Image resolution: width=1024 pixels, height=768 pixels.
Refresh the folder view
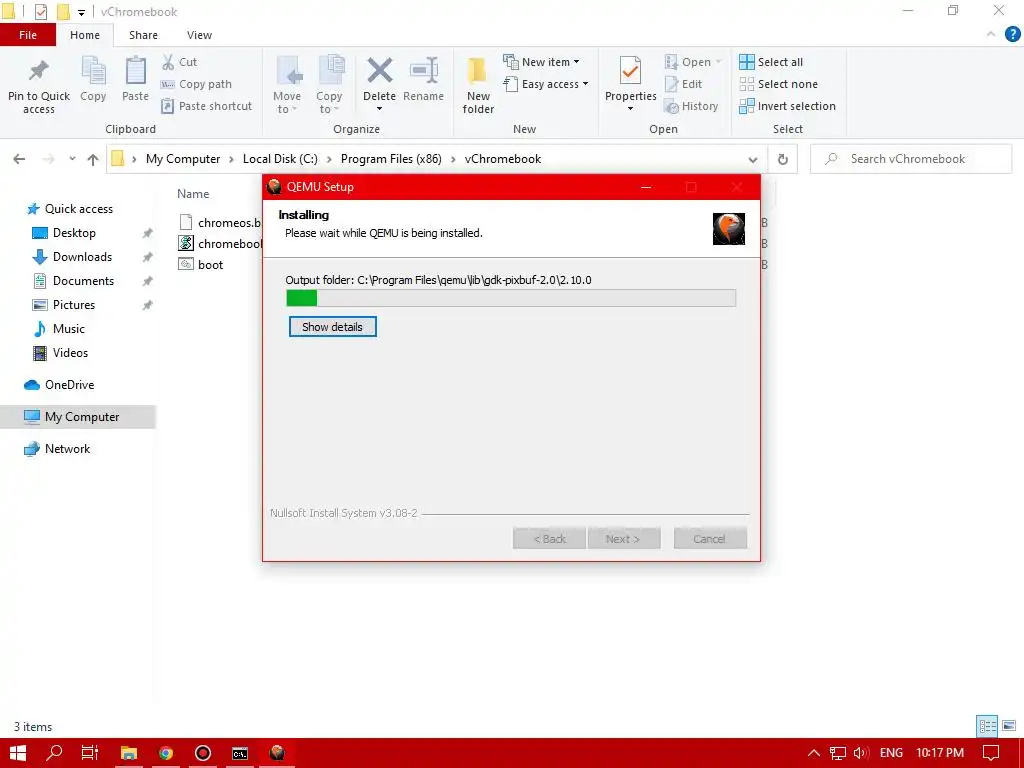coord(782,159)
